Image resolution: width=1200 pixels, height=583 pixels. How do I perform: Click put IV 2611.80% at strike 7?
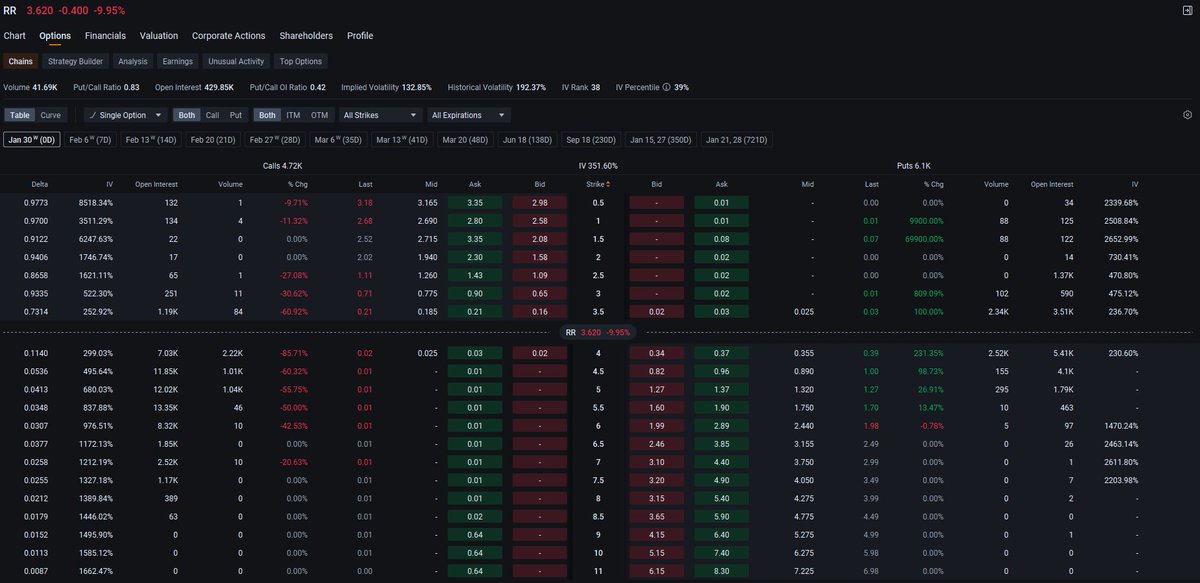1121,461
